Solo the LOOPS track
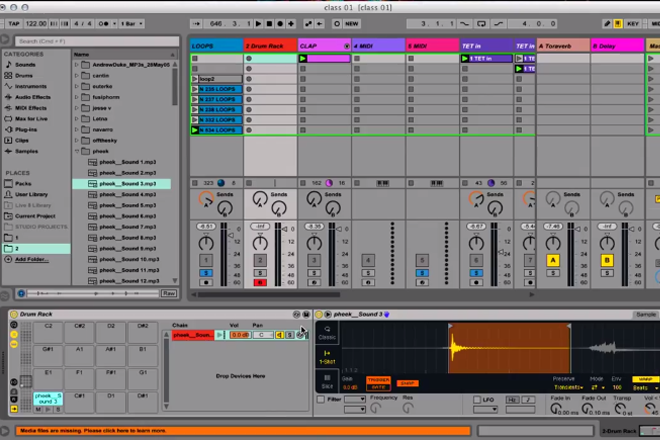The width and height of the screenshot is (660, 440). point(205,272)
